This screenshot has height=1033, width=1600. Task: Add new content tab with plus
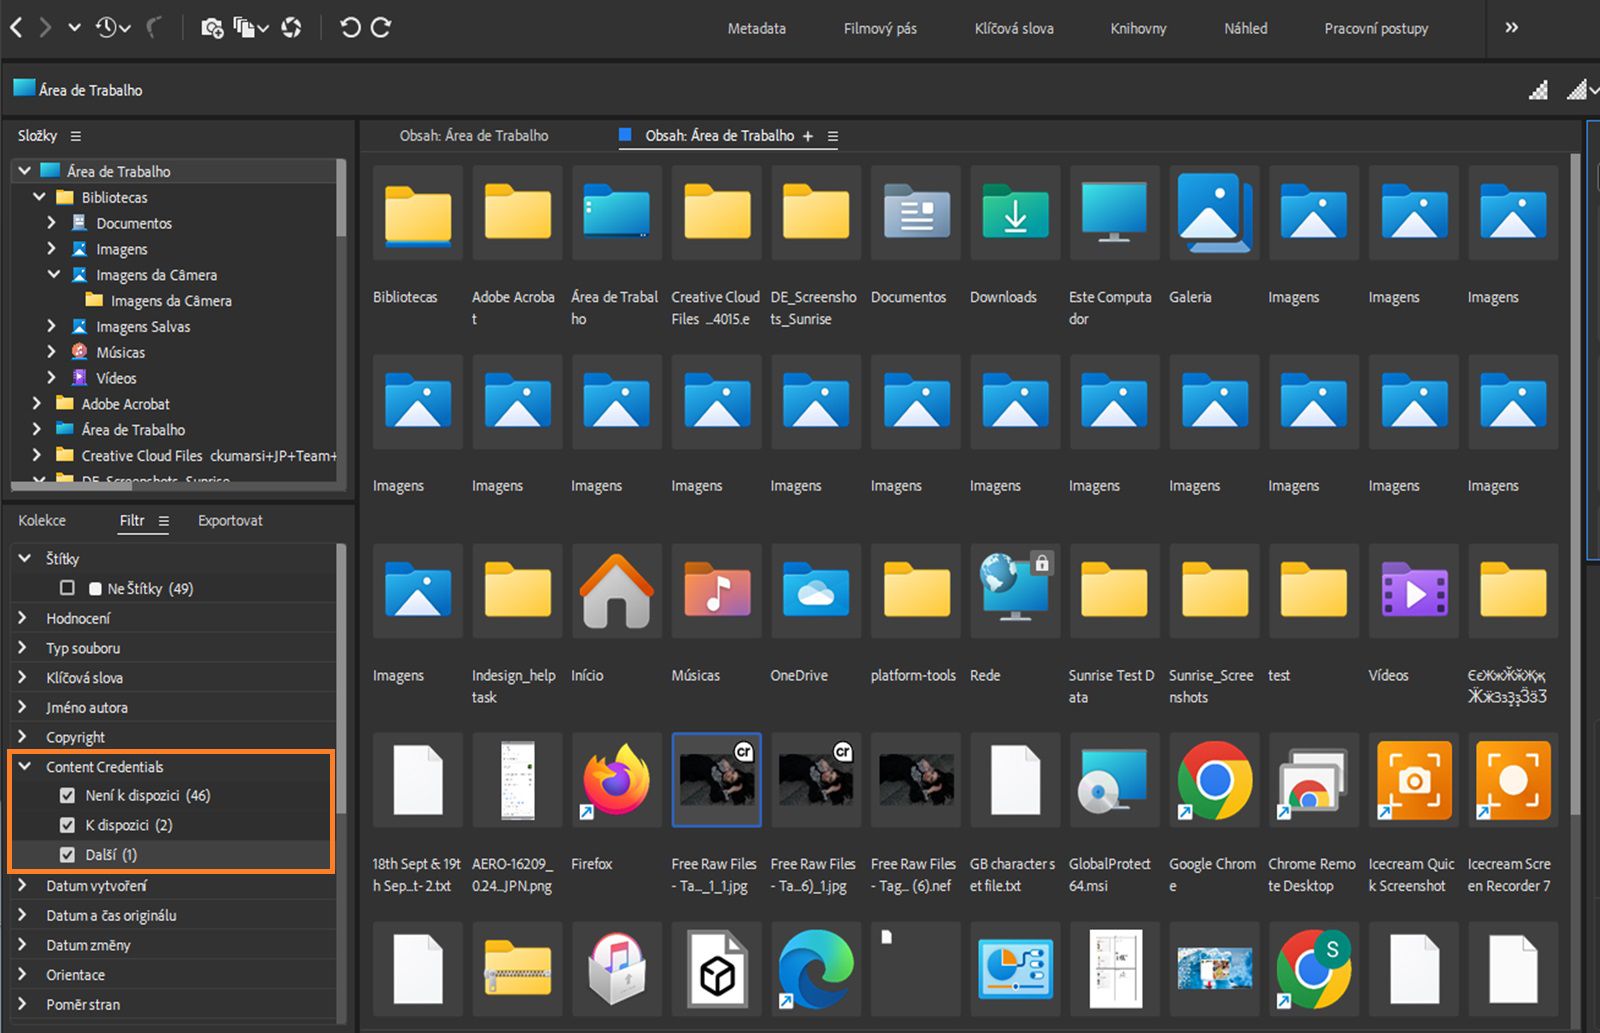[x=808, y=136]
